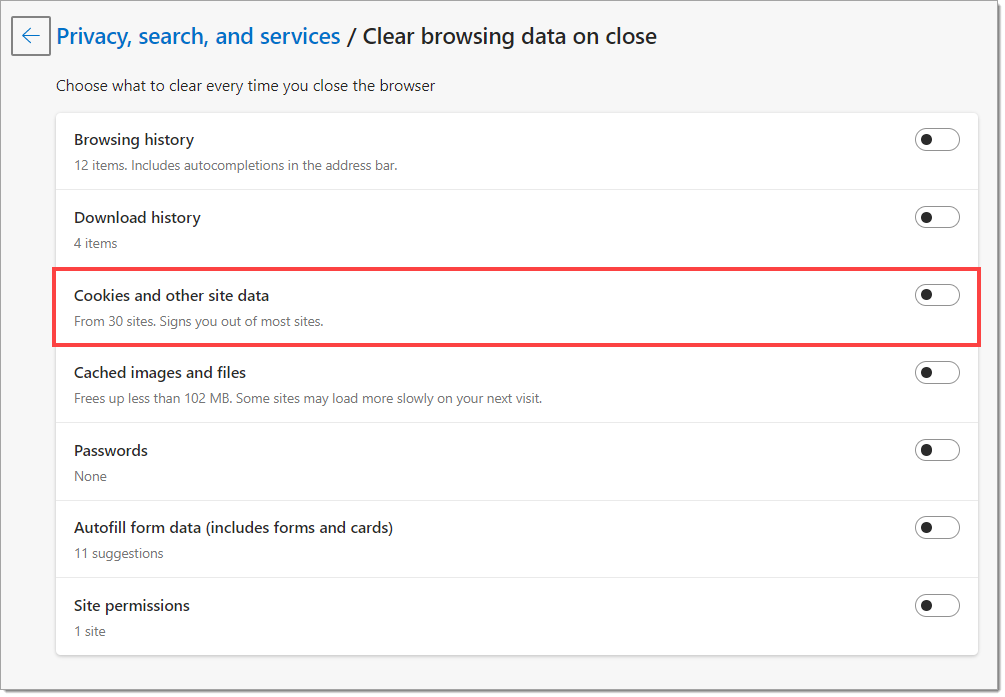Enable Cached images and files toggle

point(936,372)
